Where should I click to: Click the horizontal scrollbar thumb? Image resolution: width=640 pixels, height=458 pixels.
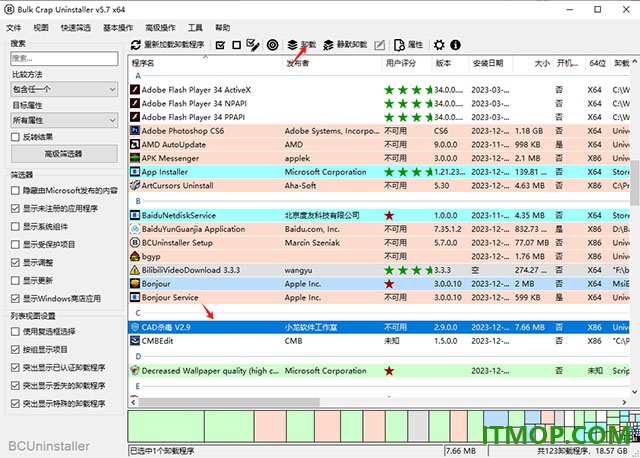pyautogui.click(x=229, y=402)
